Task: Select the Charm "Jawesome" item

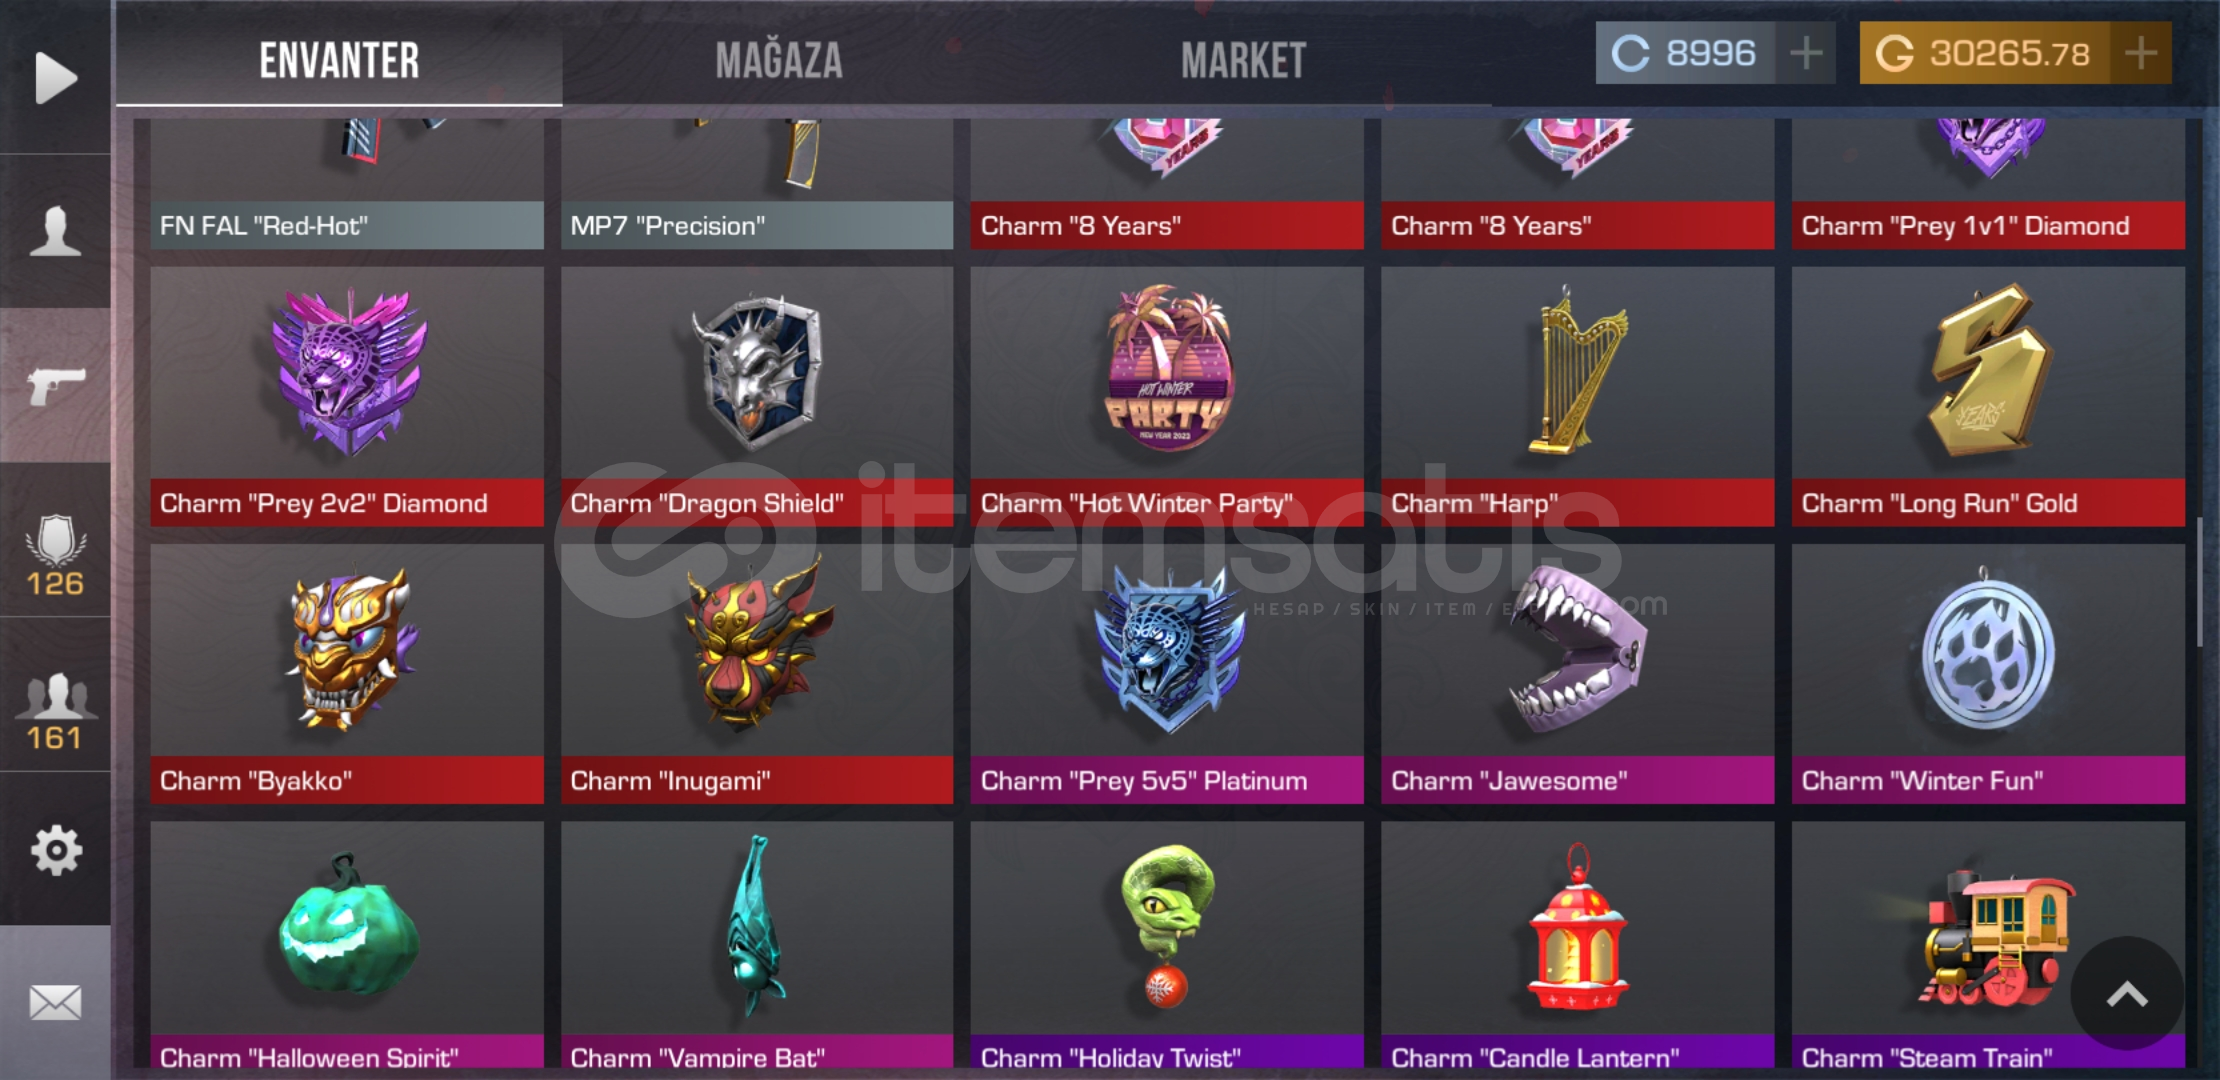Action: coord(1577,673)
